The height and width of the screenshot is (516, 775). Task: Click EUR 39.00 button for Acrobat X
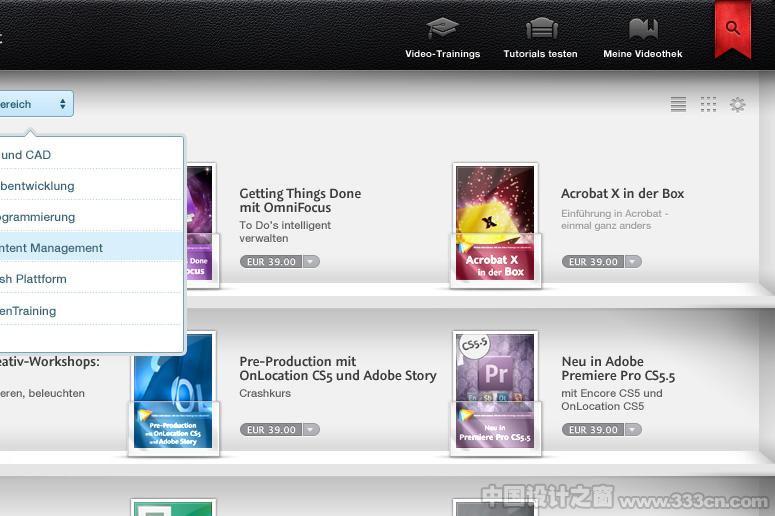(x=593, y=261)
